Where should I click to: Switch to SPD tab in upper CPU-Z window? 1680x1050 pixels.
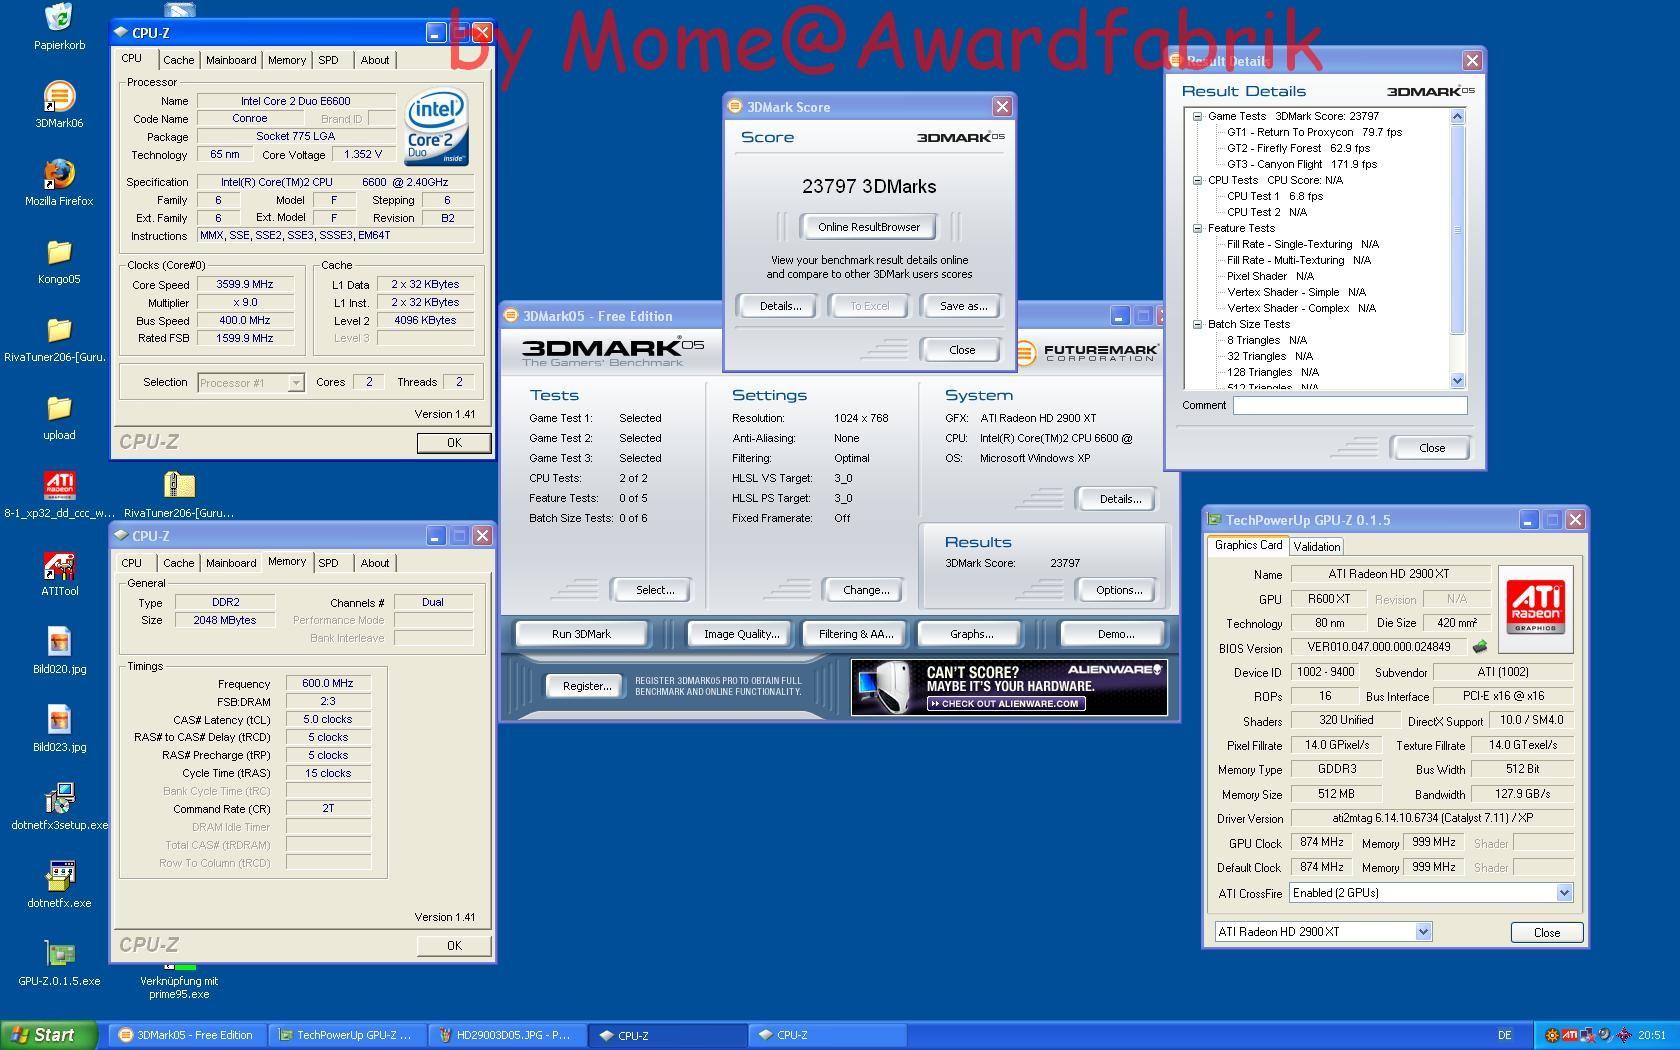tap(328, 60)
